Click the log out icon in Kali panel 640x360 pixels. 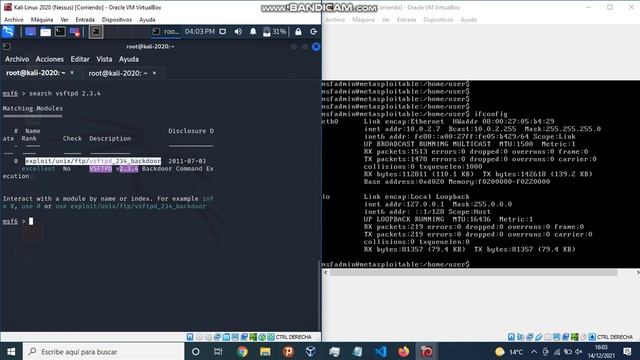[313, 31]
